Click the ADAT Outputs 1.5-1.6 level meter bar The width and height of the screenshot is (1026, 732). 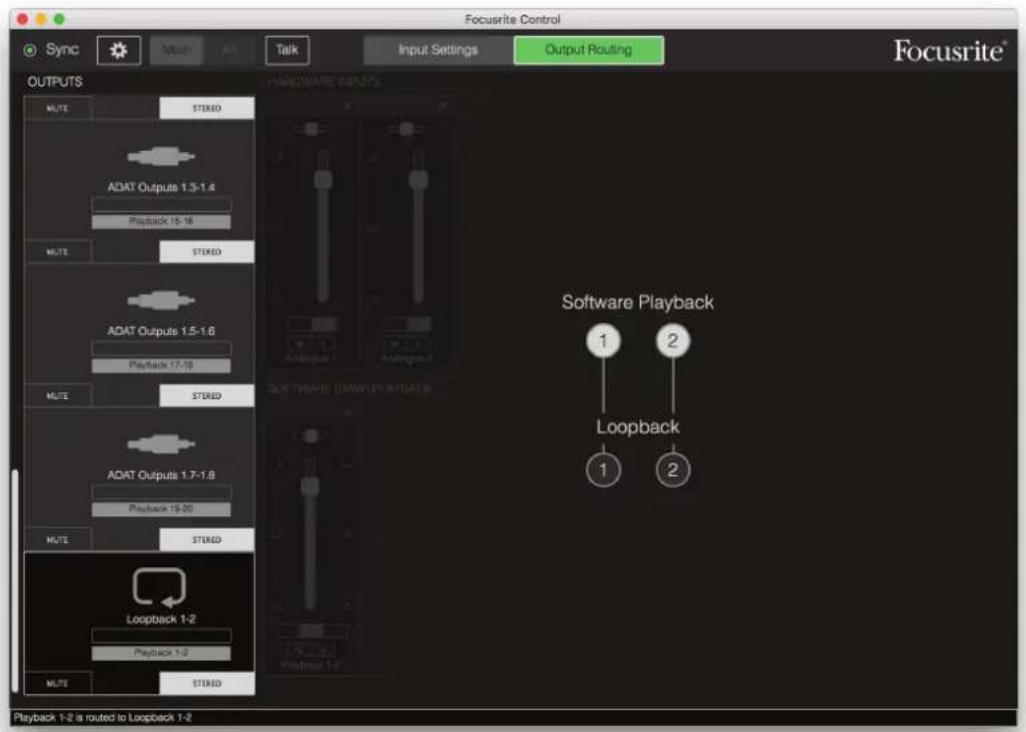(x=161, y=348)
